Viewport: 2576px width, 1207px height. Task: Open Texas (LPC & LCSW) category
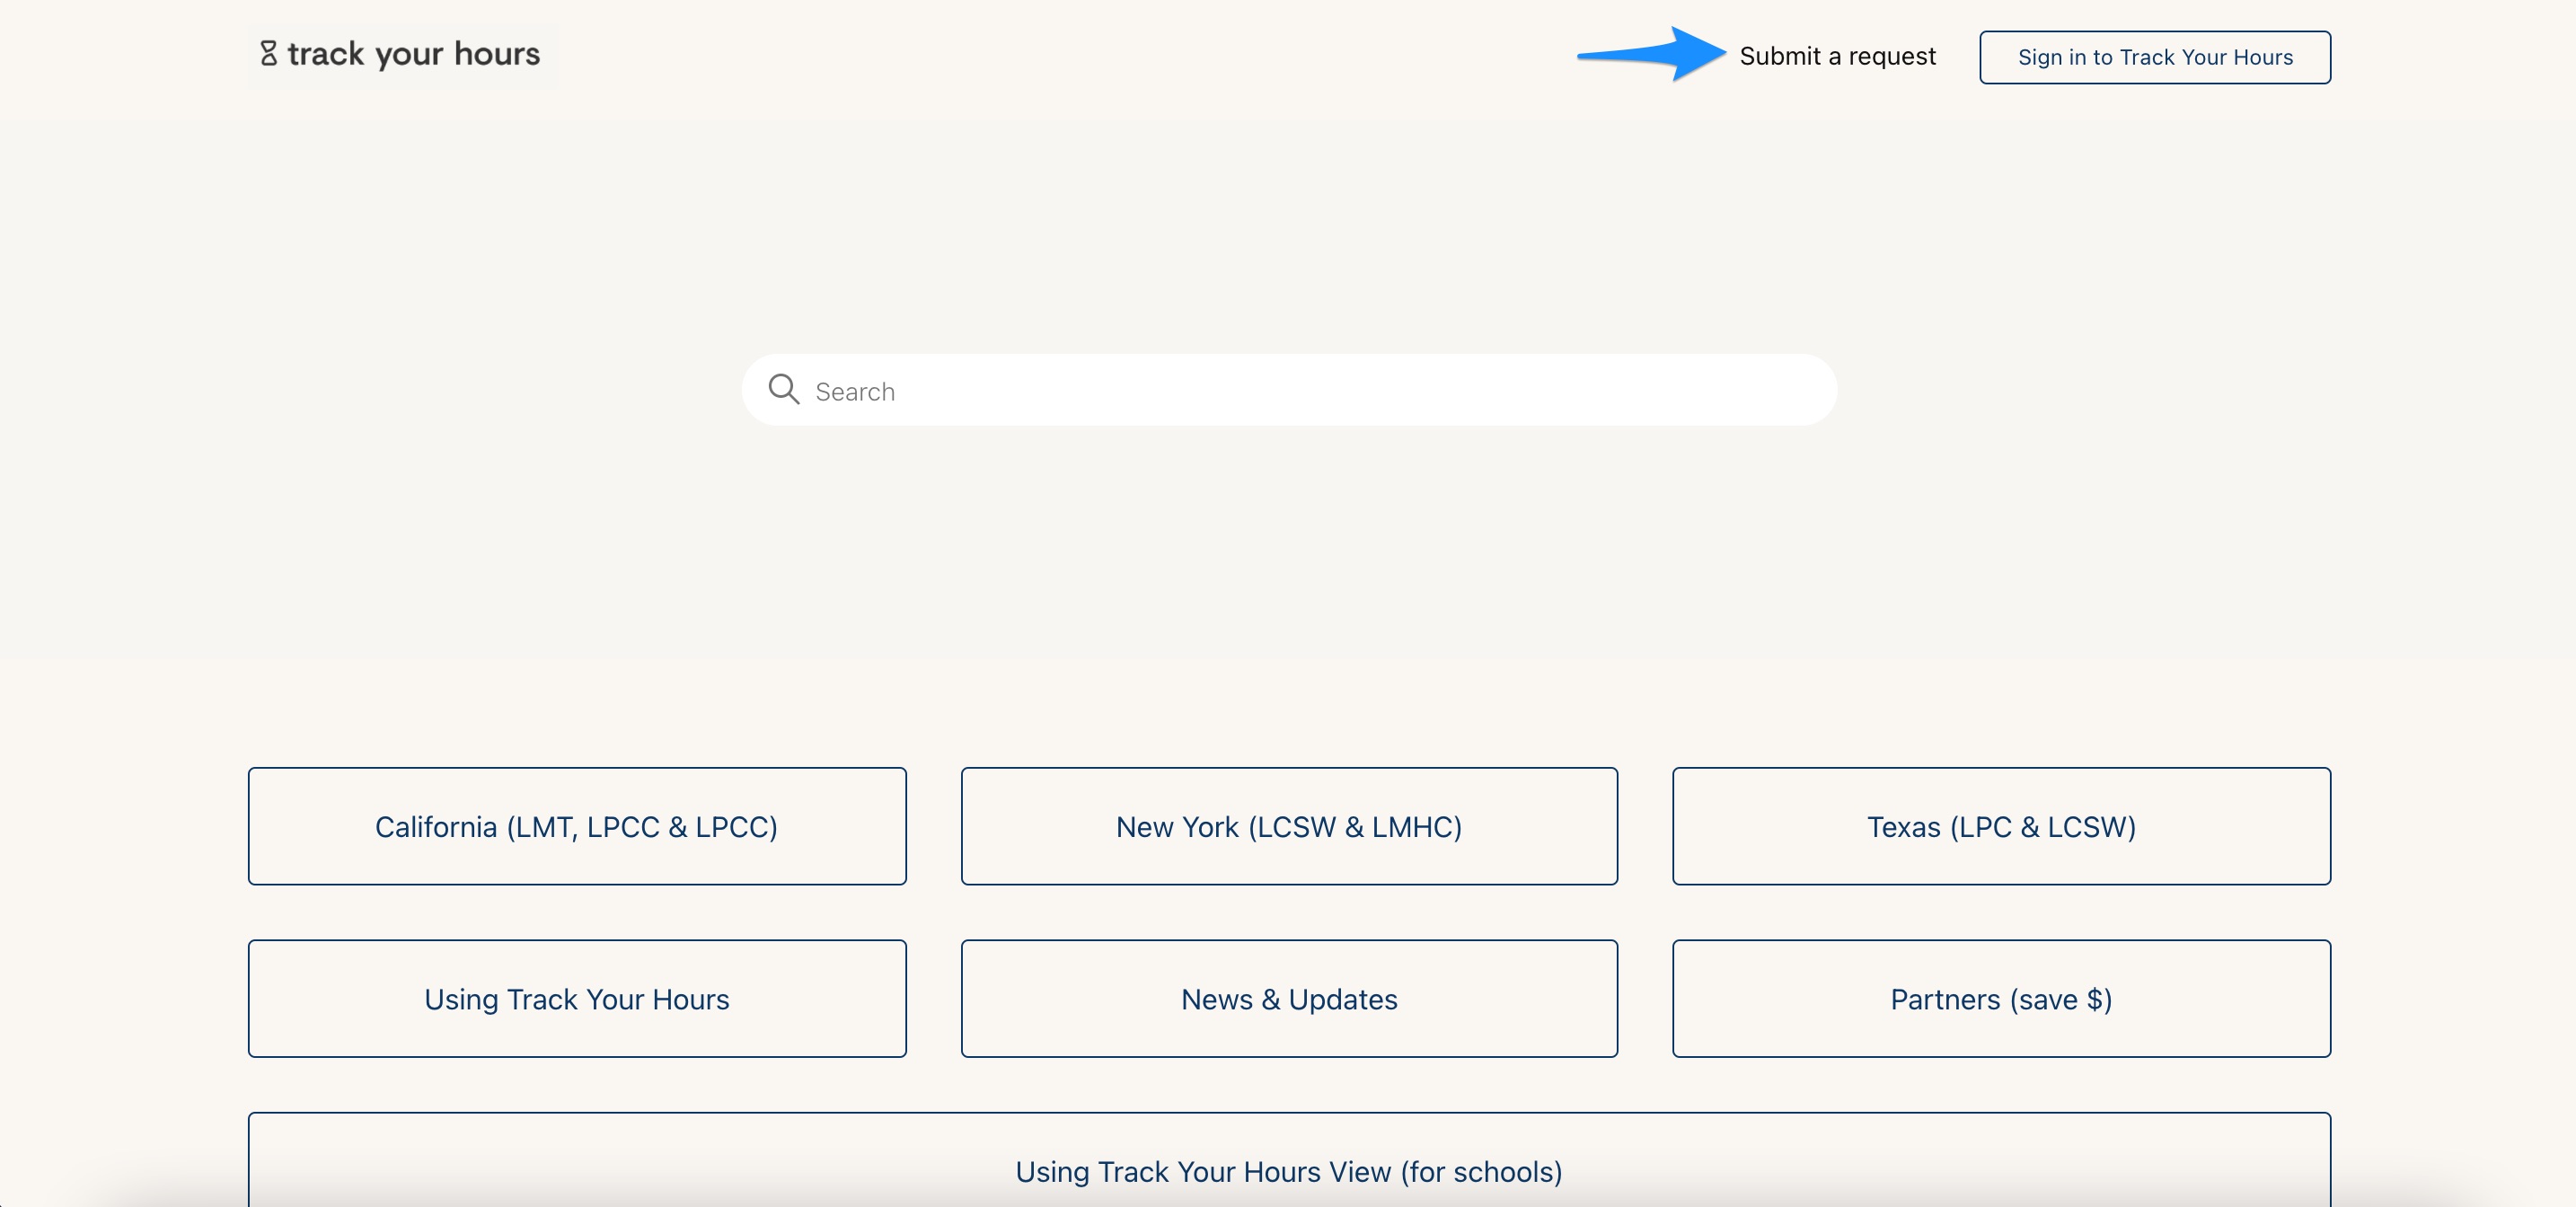tap(2001, 826)
